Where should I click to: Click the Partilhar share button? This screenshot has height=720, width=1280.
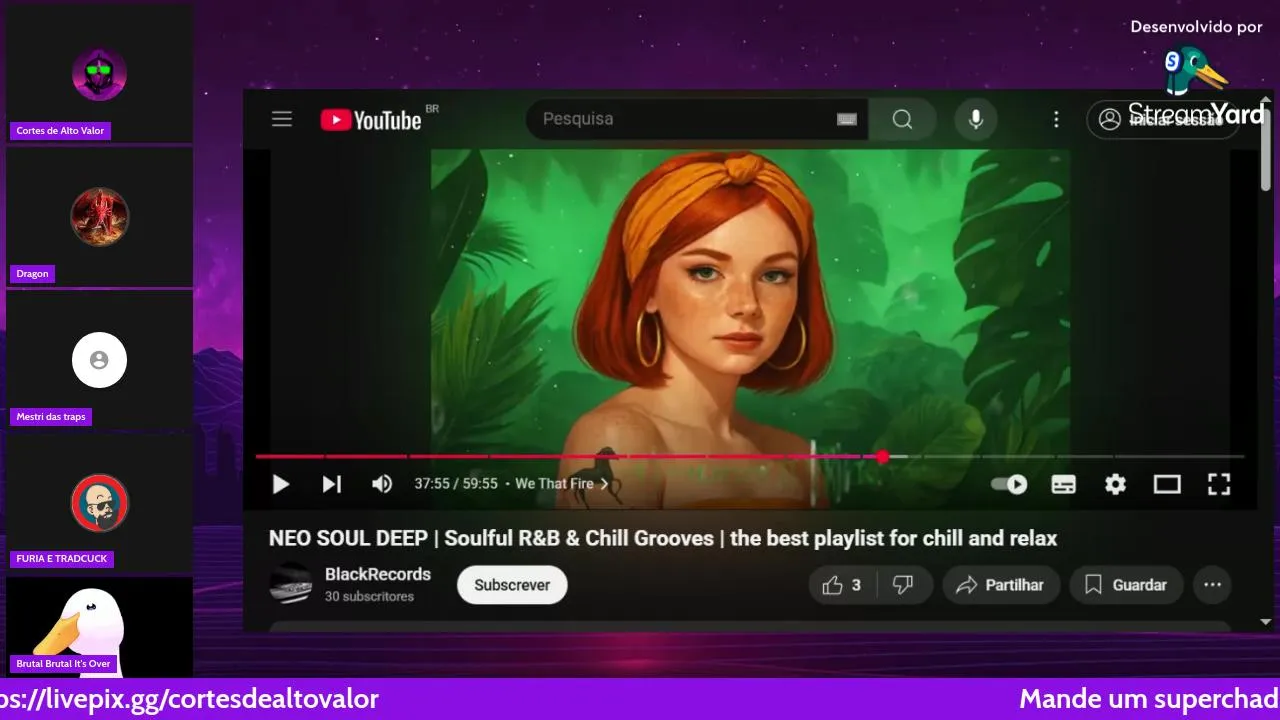pos(1000,585)
